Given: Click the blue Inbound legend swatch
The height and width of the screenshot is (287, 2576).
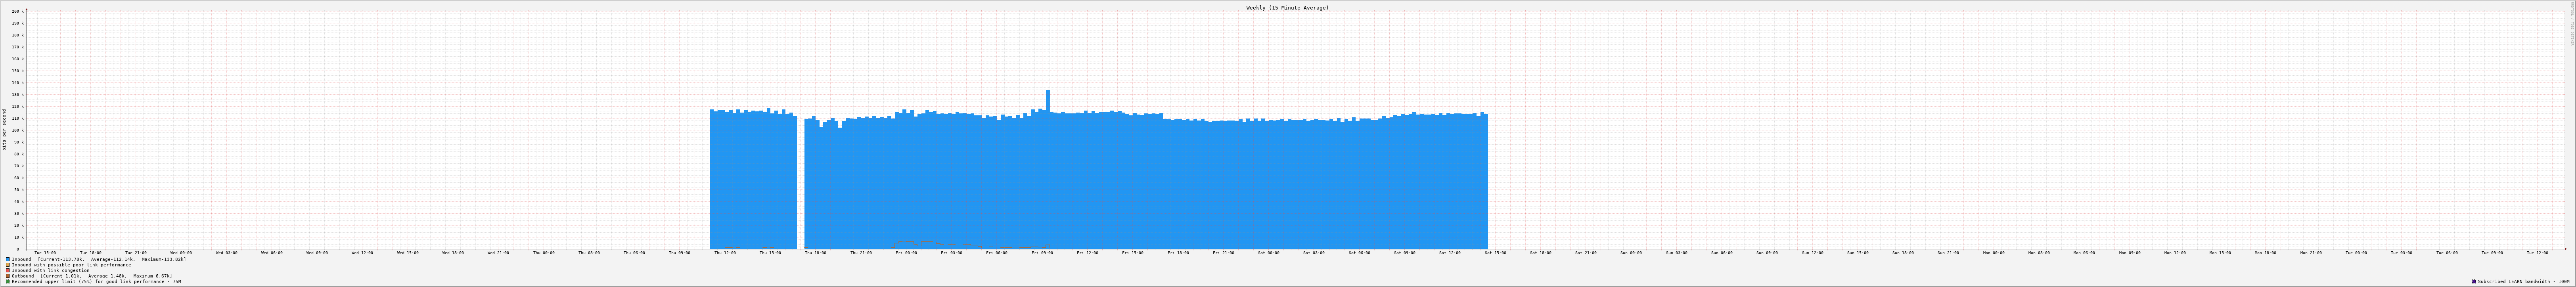Looking at the screenshot, I should (x=8, y=259).
